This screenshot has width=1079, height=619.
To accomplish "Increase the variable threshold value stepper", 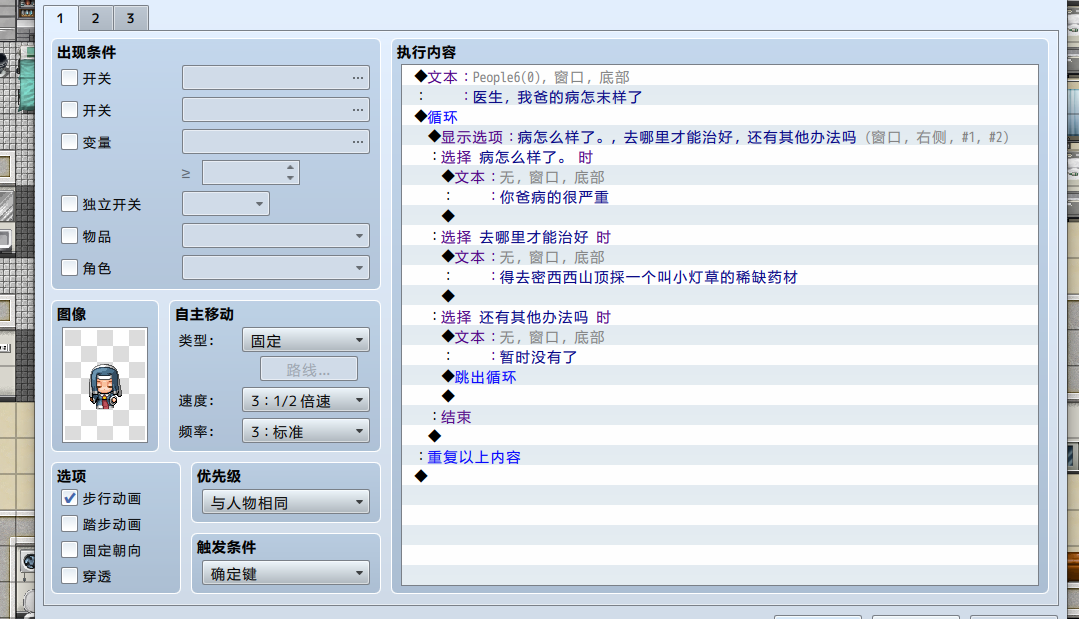I will [x=290, y=167].
